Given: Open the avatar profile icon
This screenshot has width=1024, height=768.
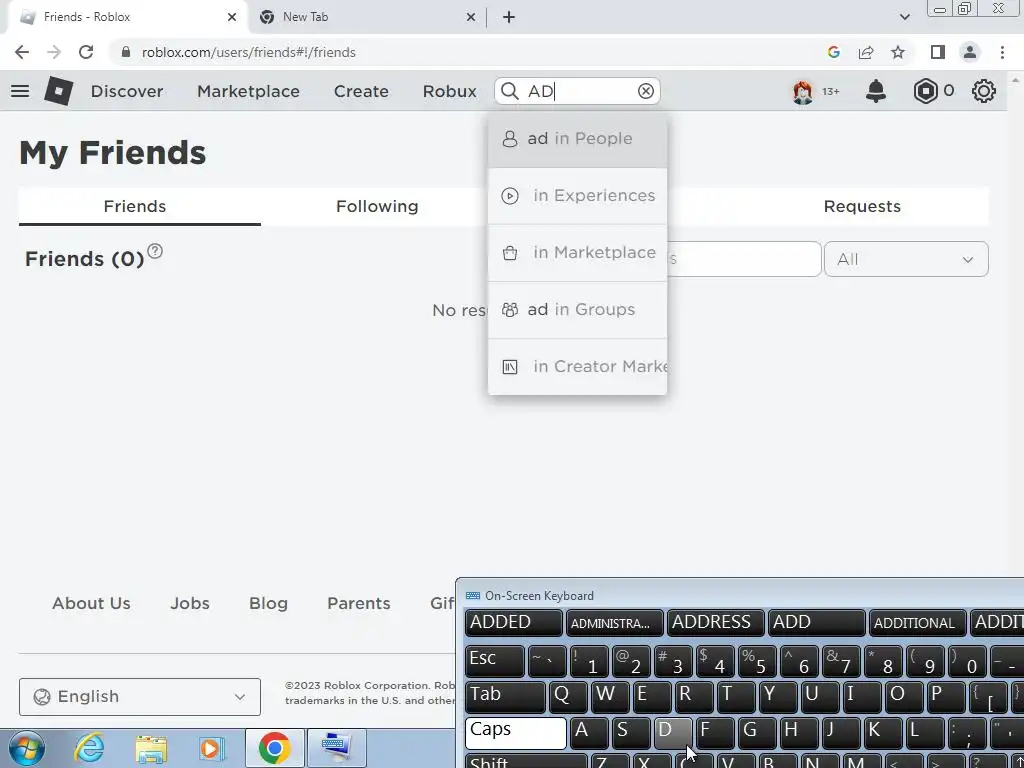Looking at the screenshot, I should (803, 91).
